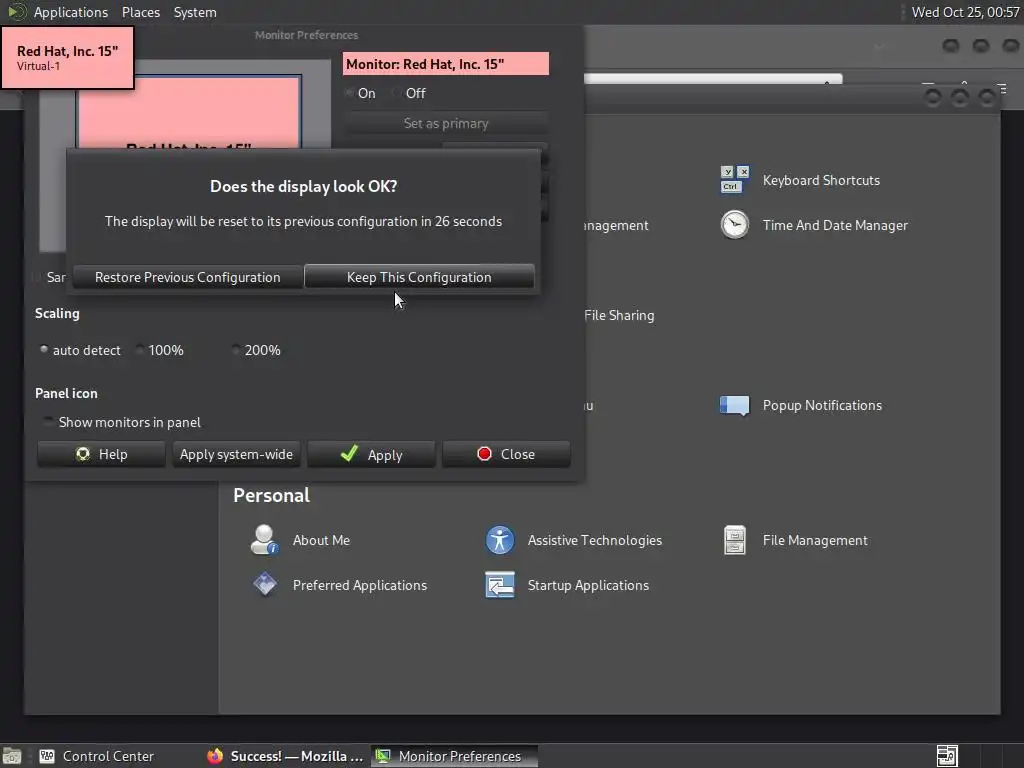Open Preferred Applications icon

tap(264, 584)
